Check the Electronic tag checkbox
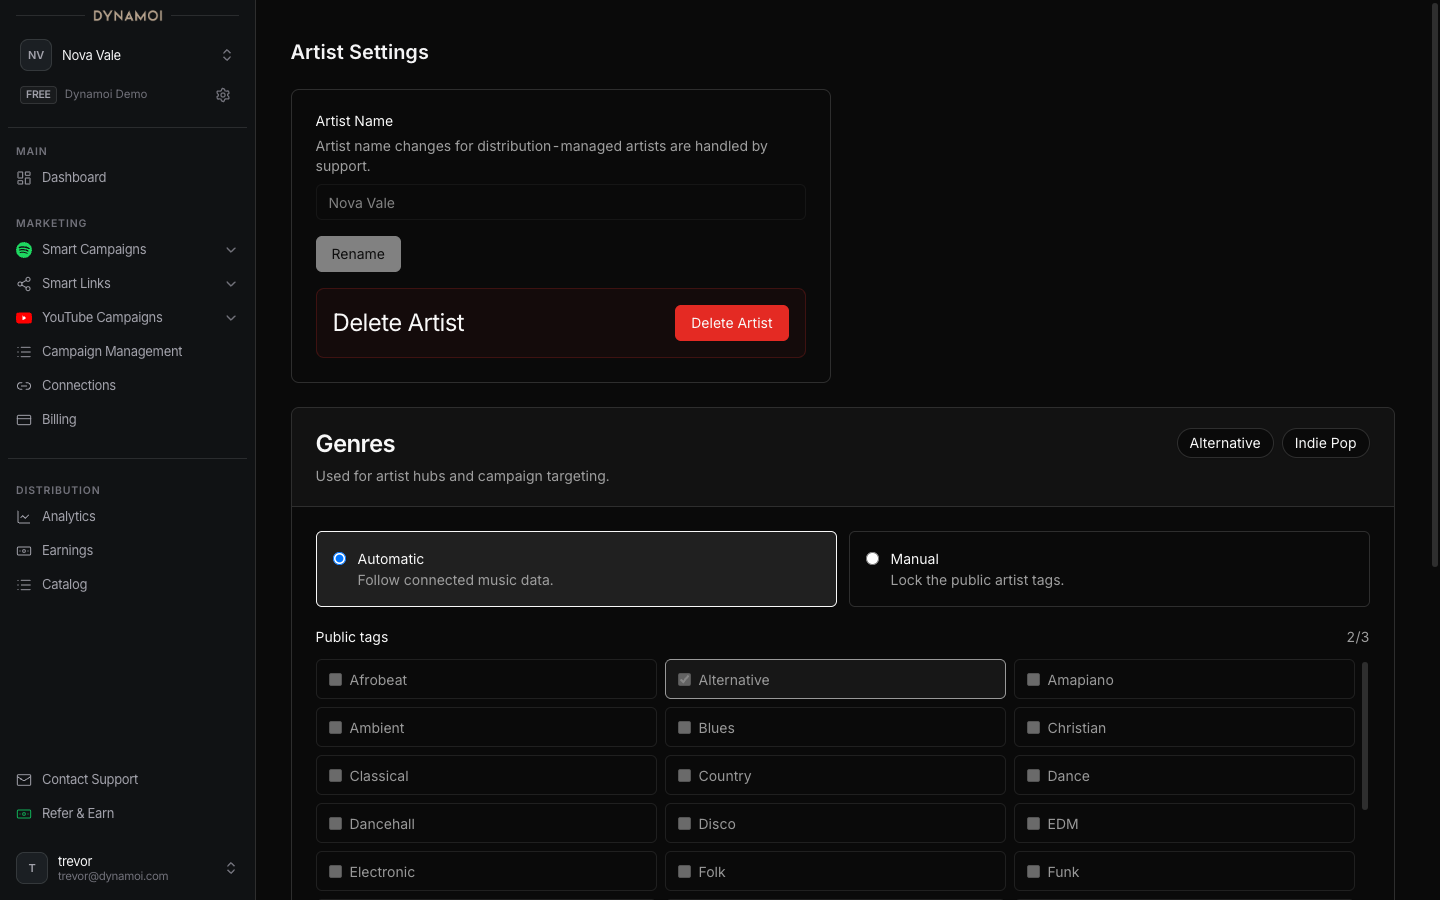The image size is (1440, 900). [336, 872]
